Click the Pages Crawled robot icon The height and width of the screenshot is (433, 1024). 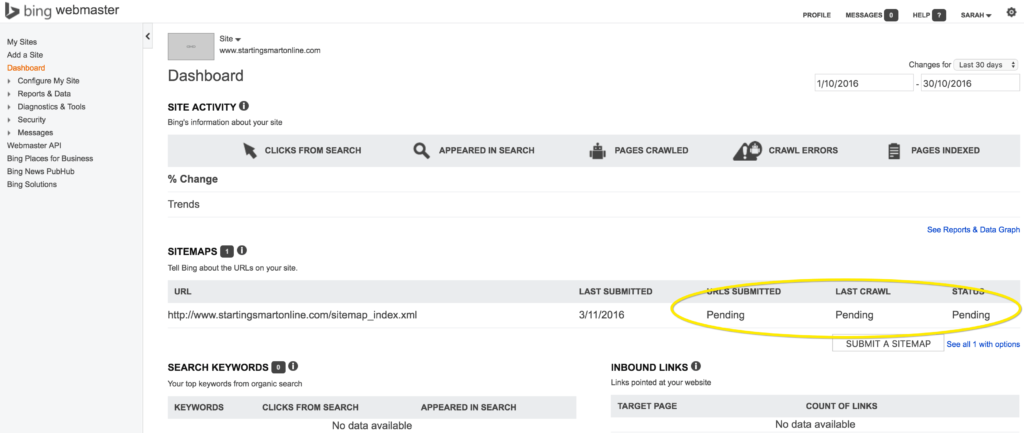tap(597, 152)
